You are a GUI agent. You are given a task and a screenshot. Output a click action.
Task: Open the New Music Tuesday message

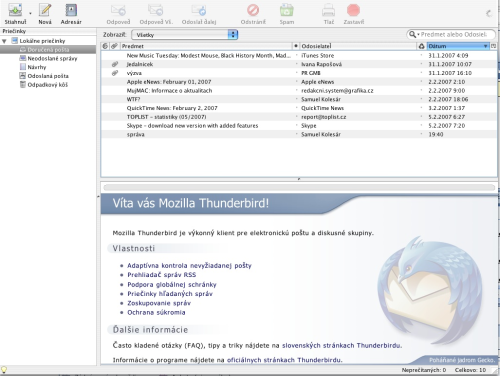click(x=208, y=56)
